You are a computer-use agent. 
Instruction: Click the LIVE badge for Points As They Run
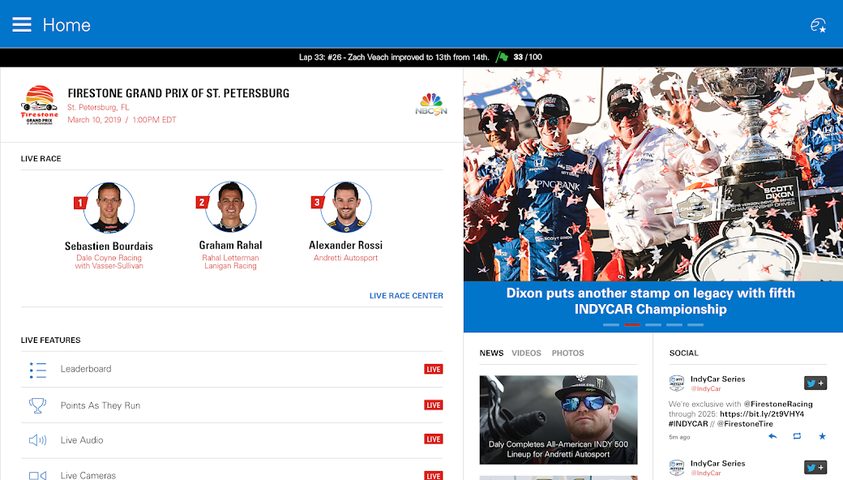(433, 405)
